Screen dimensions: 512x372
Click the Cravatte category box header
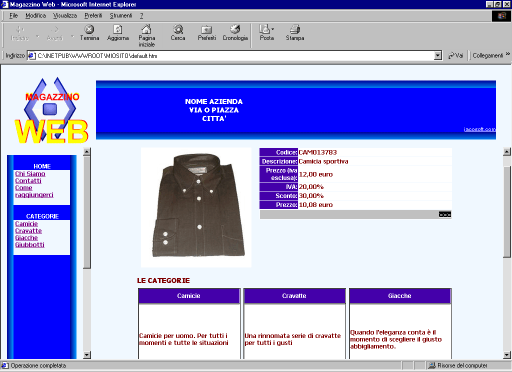[294, 296]
